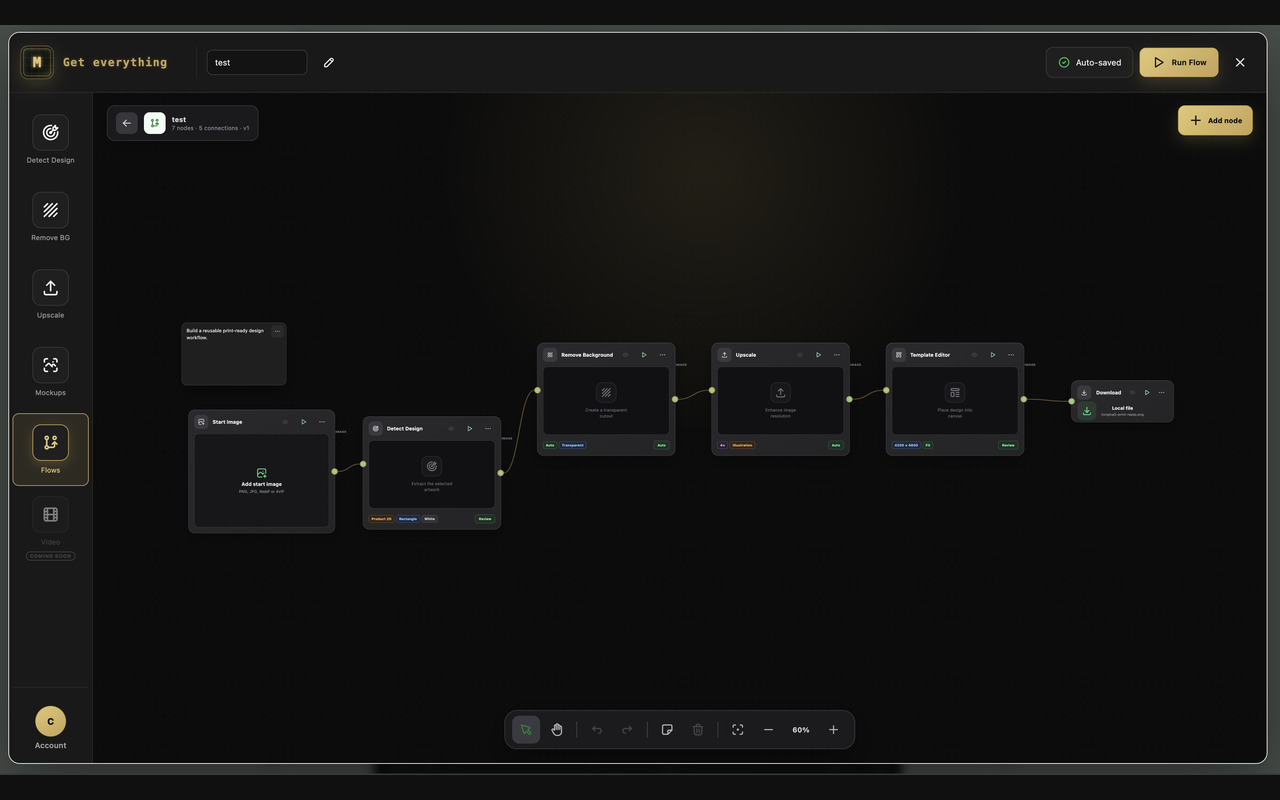This screenshot has height=800, width=1280.
Task: Run the Start Image node
Action: click(x=304, y=422)
